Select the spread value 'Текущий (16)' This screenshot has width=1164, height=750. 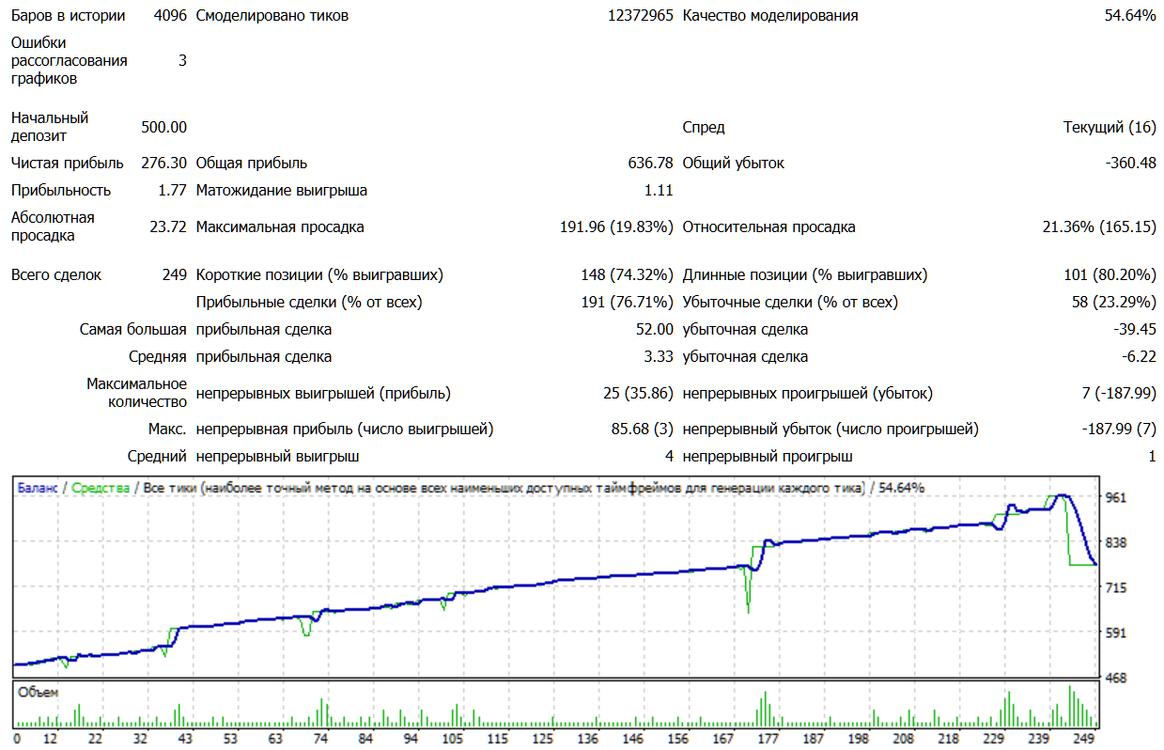click(x=1109, y=127)
